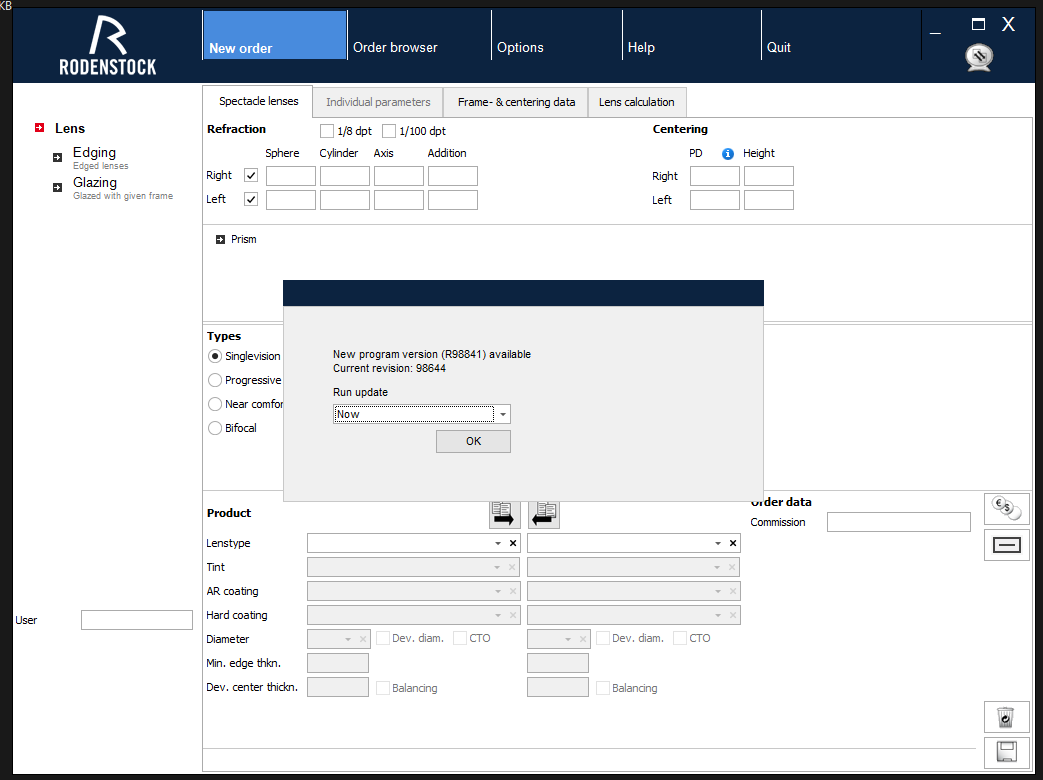The width and height of the screenshot is (1043, 780).
Task: Select the Bifocal radio button
Action: [x=215, y=428]
